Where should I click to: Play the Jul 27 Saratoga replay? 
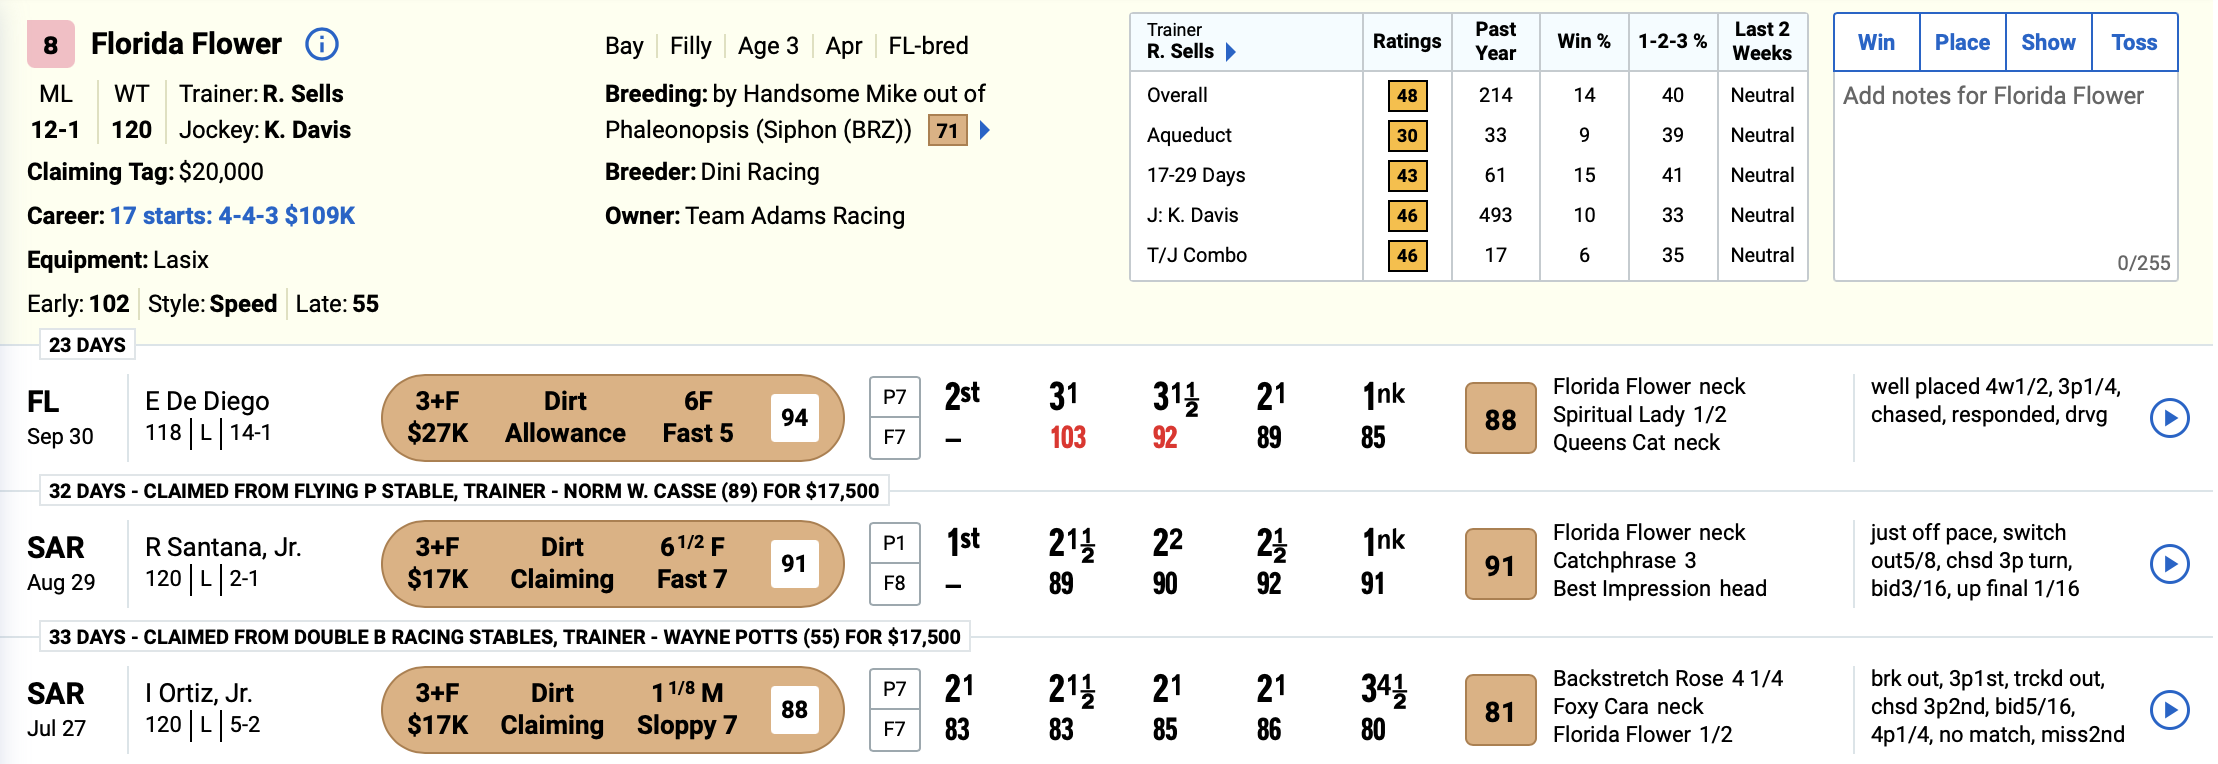pos(2169,710)
